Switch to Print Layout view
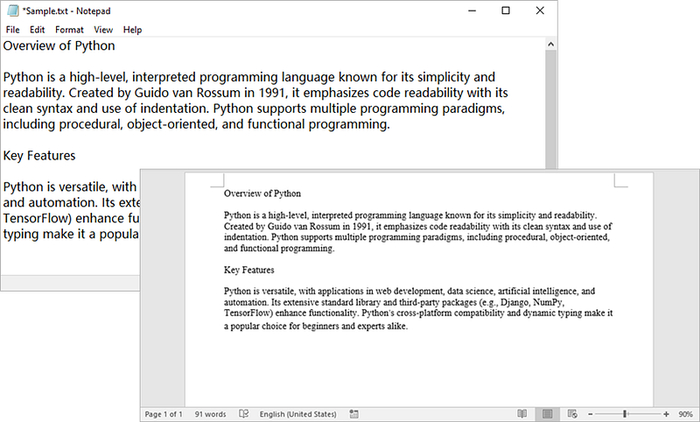 coord(547,413)
